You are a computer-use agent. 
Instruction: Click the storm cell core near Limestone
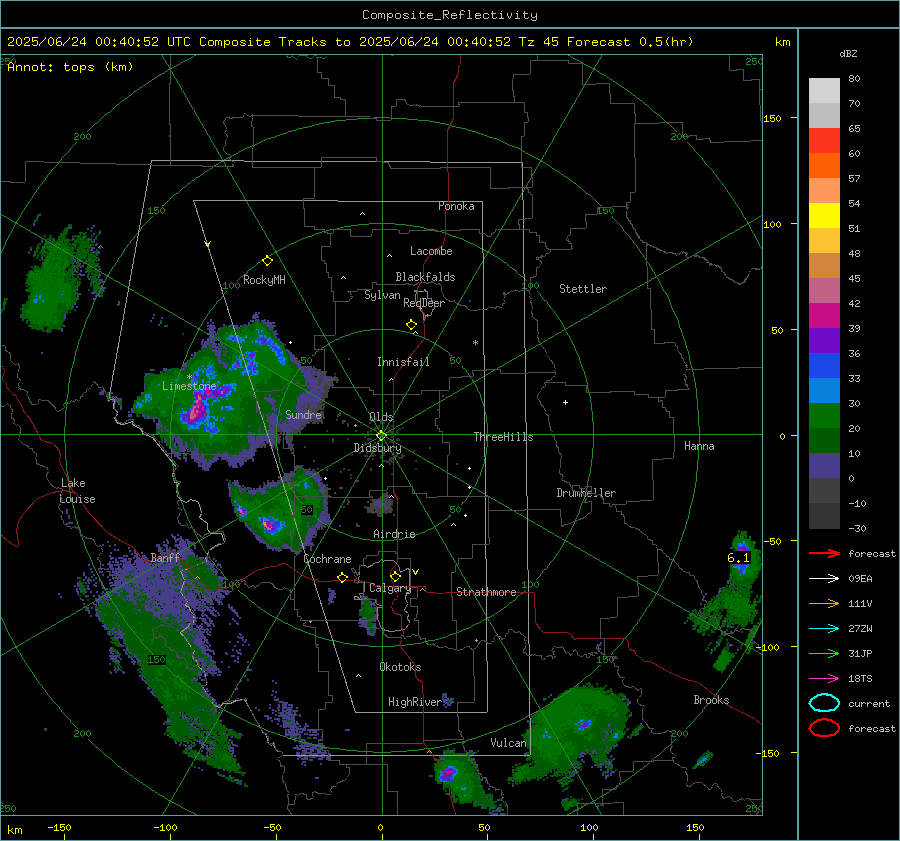coord(198,409)
